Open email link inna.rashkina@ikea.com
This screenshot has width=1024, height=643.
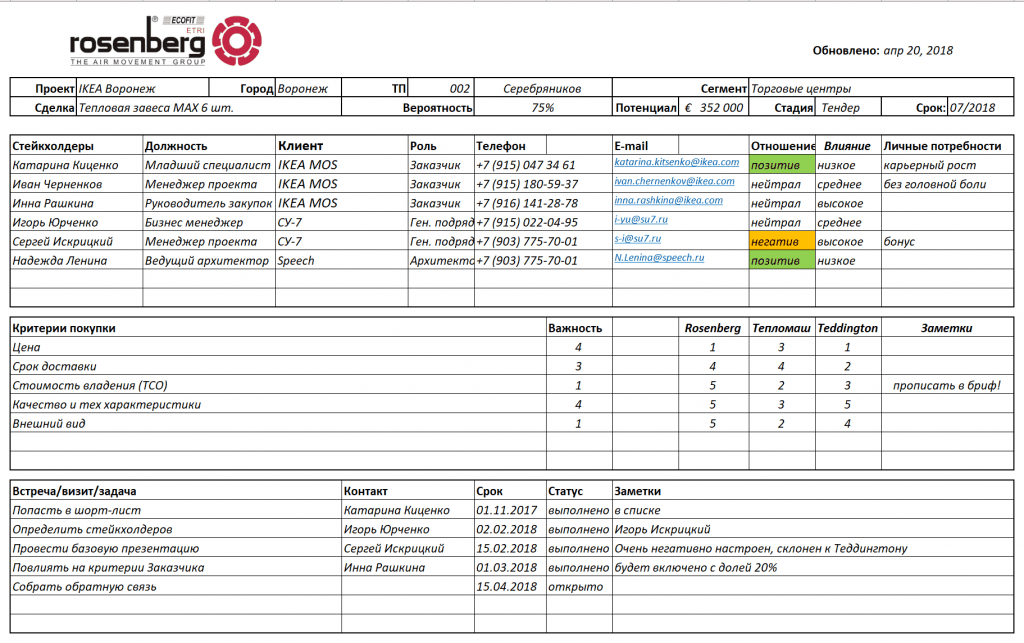click(668, 200)
